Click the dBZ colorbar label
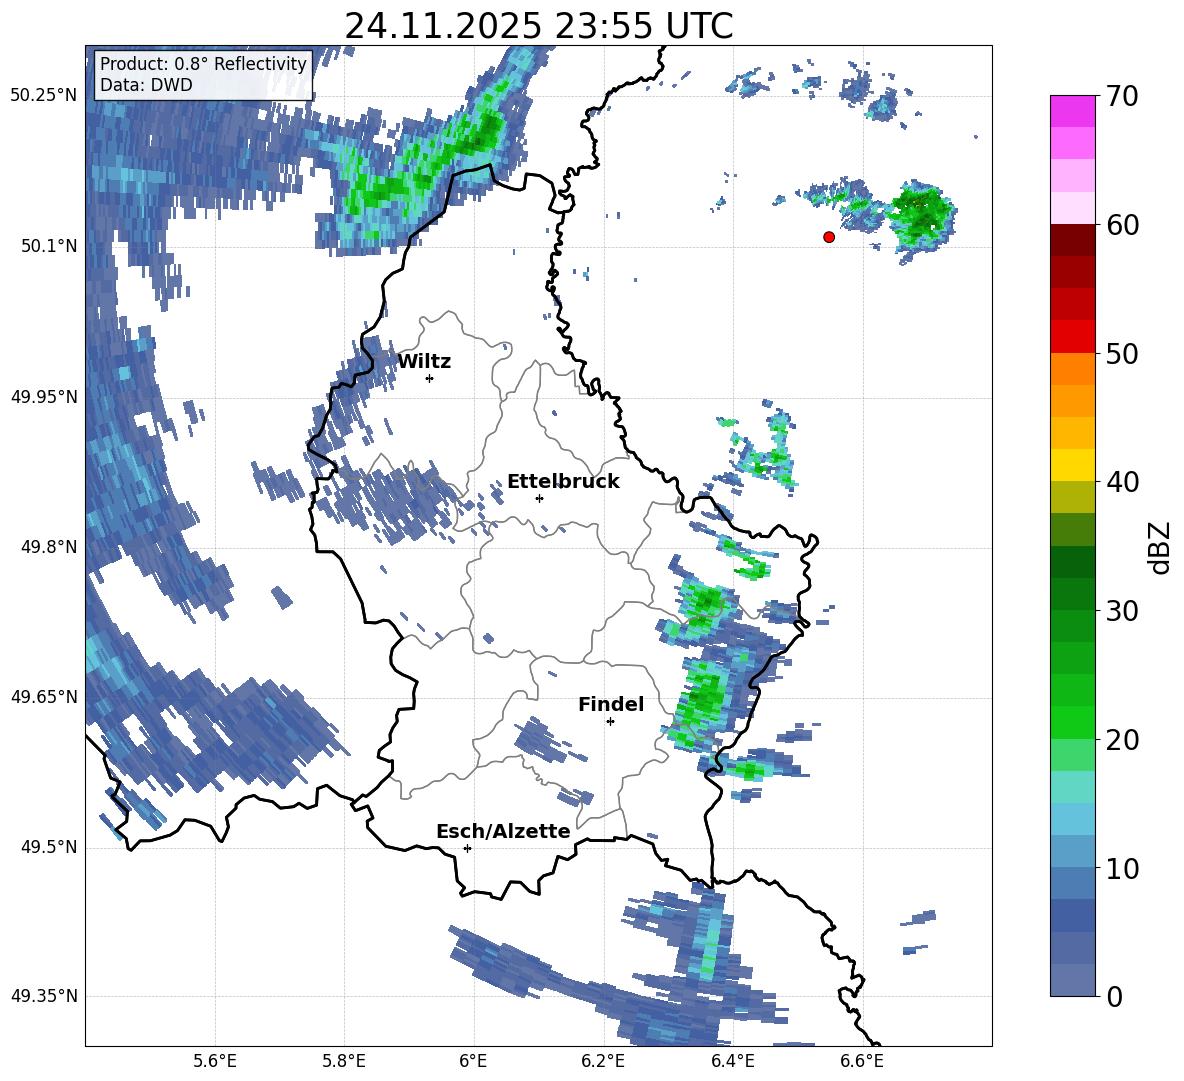Screen dimensions: 1184x1081 coord(1159,548)
